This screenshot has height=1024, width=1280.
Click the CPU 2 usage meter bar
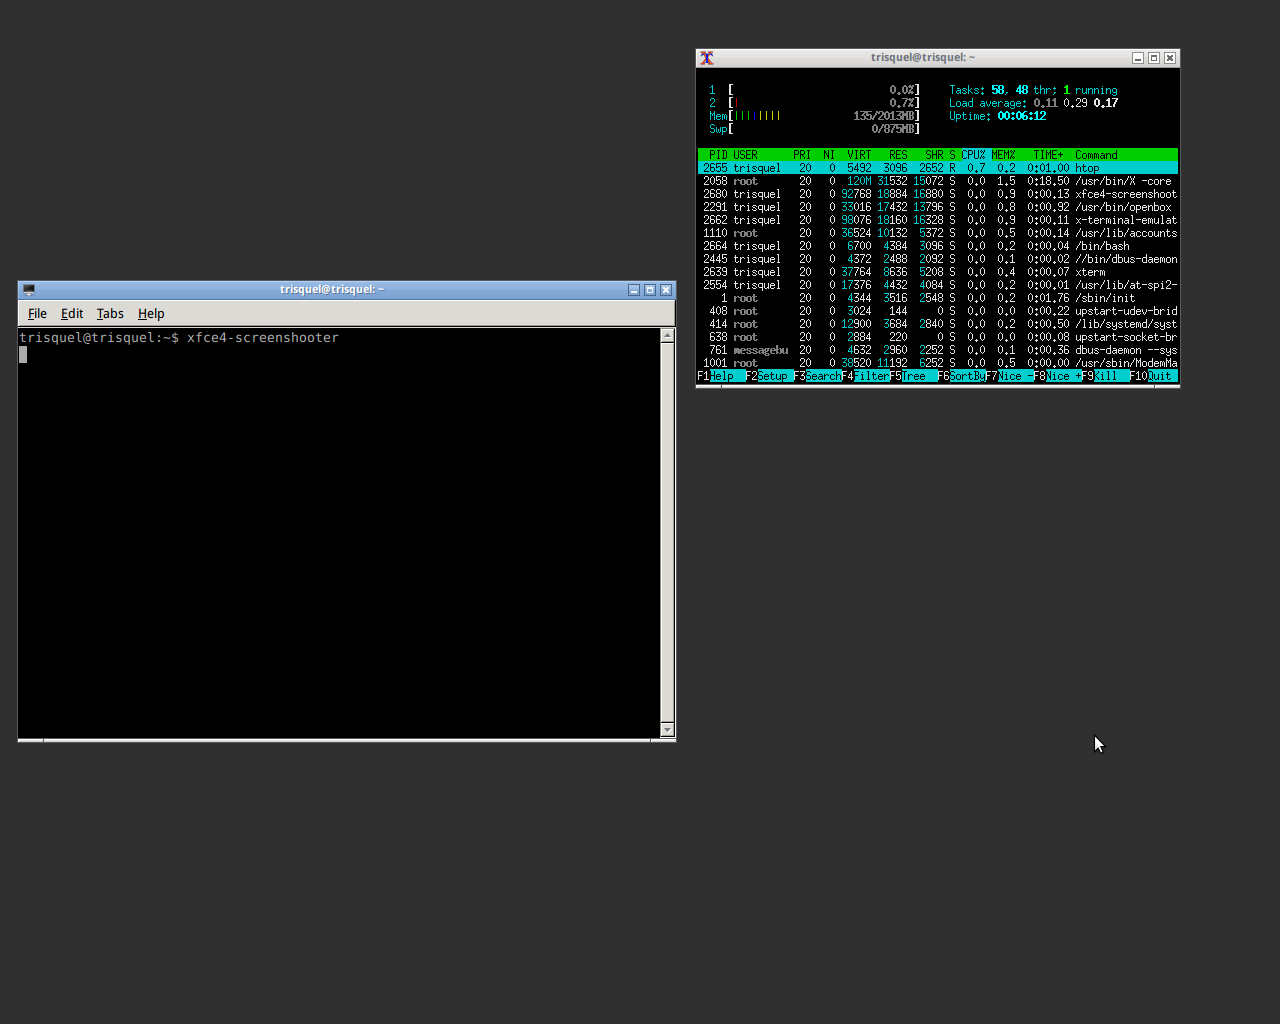[x=814, y=103]
